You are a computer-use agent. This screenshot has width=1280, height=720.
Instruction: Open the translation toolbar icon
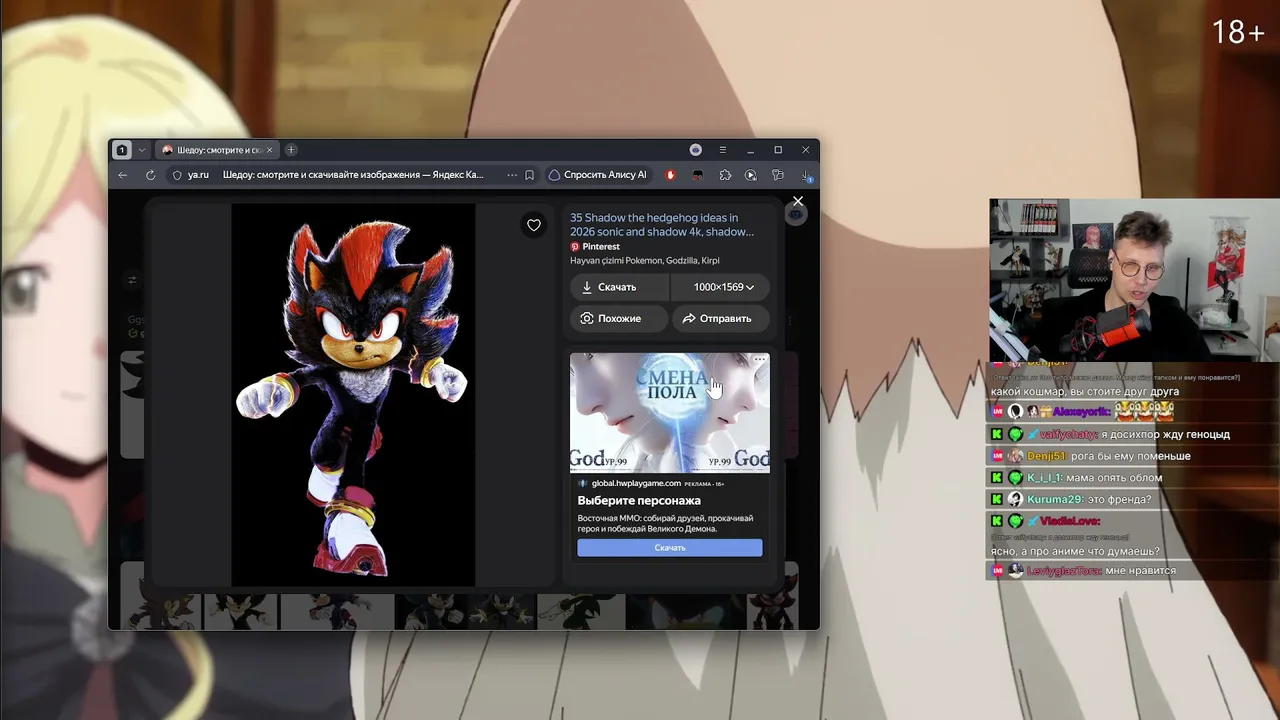(x=778, y=175)
